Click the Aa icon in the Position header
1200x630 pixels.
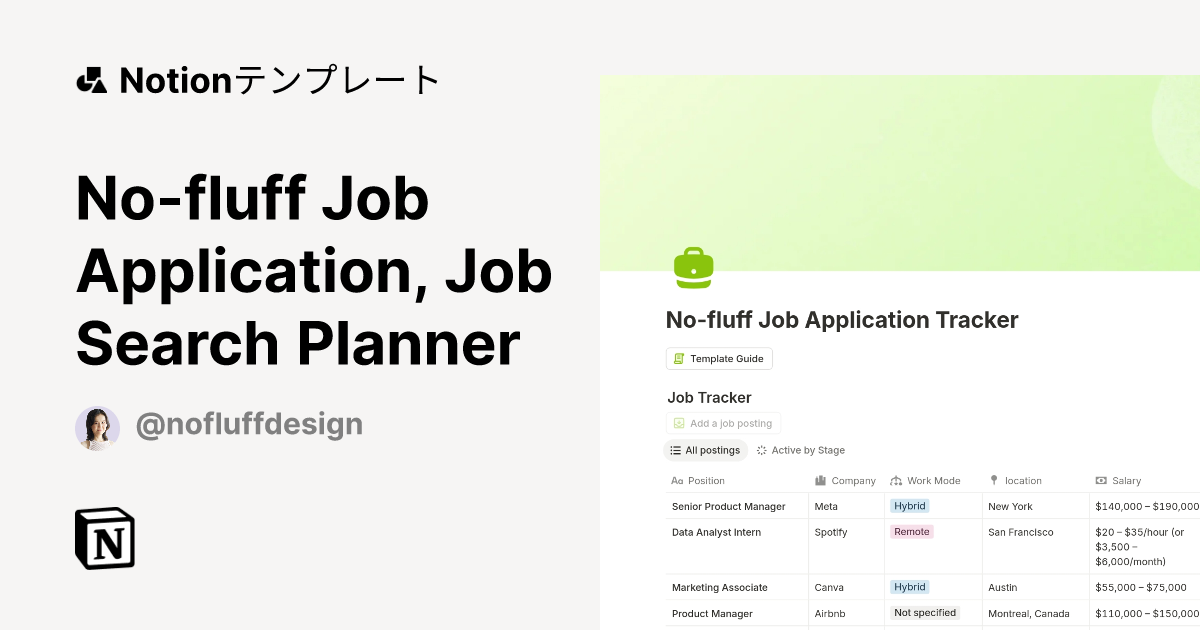[x=676, y=480]
